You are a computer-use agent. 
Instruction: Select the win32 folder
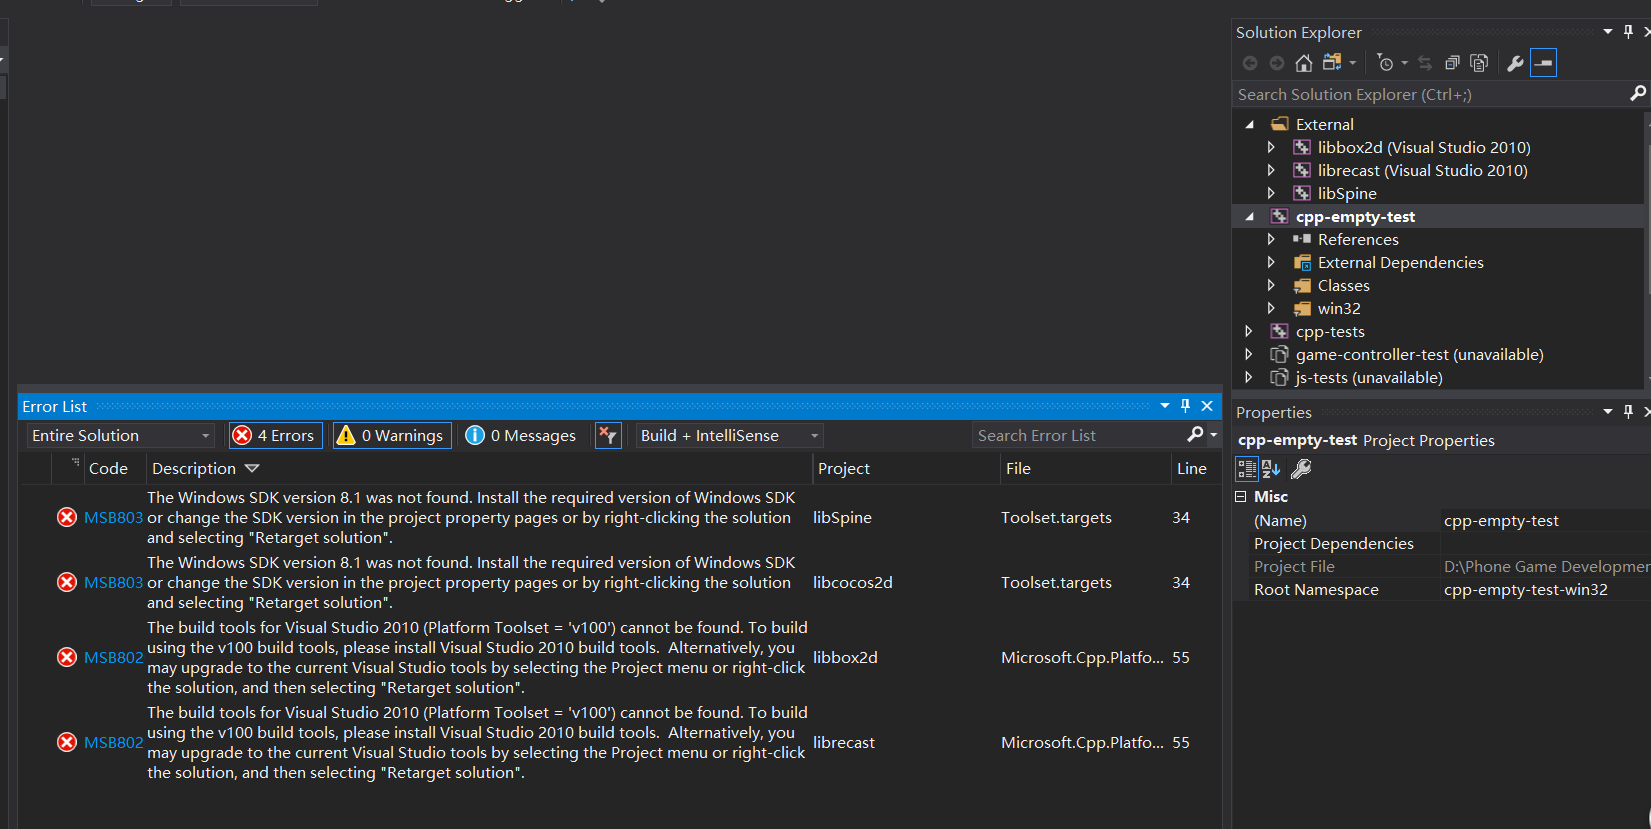click(1339, 308)
